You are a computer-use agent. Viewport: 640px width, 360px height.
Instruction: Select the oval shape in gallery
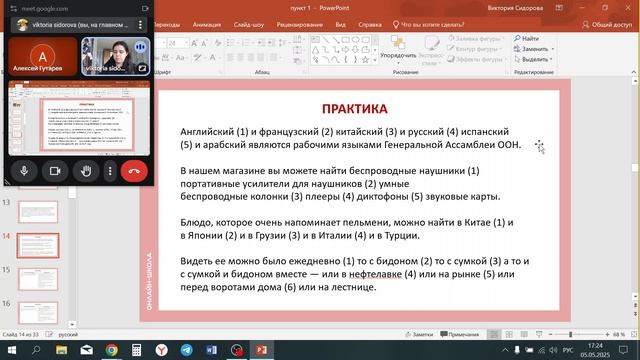pos(356,40)
